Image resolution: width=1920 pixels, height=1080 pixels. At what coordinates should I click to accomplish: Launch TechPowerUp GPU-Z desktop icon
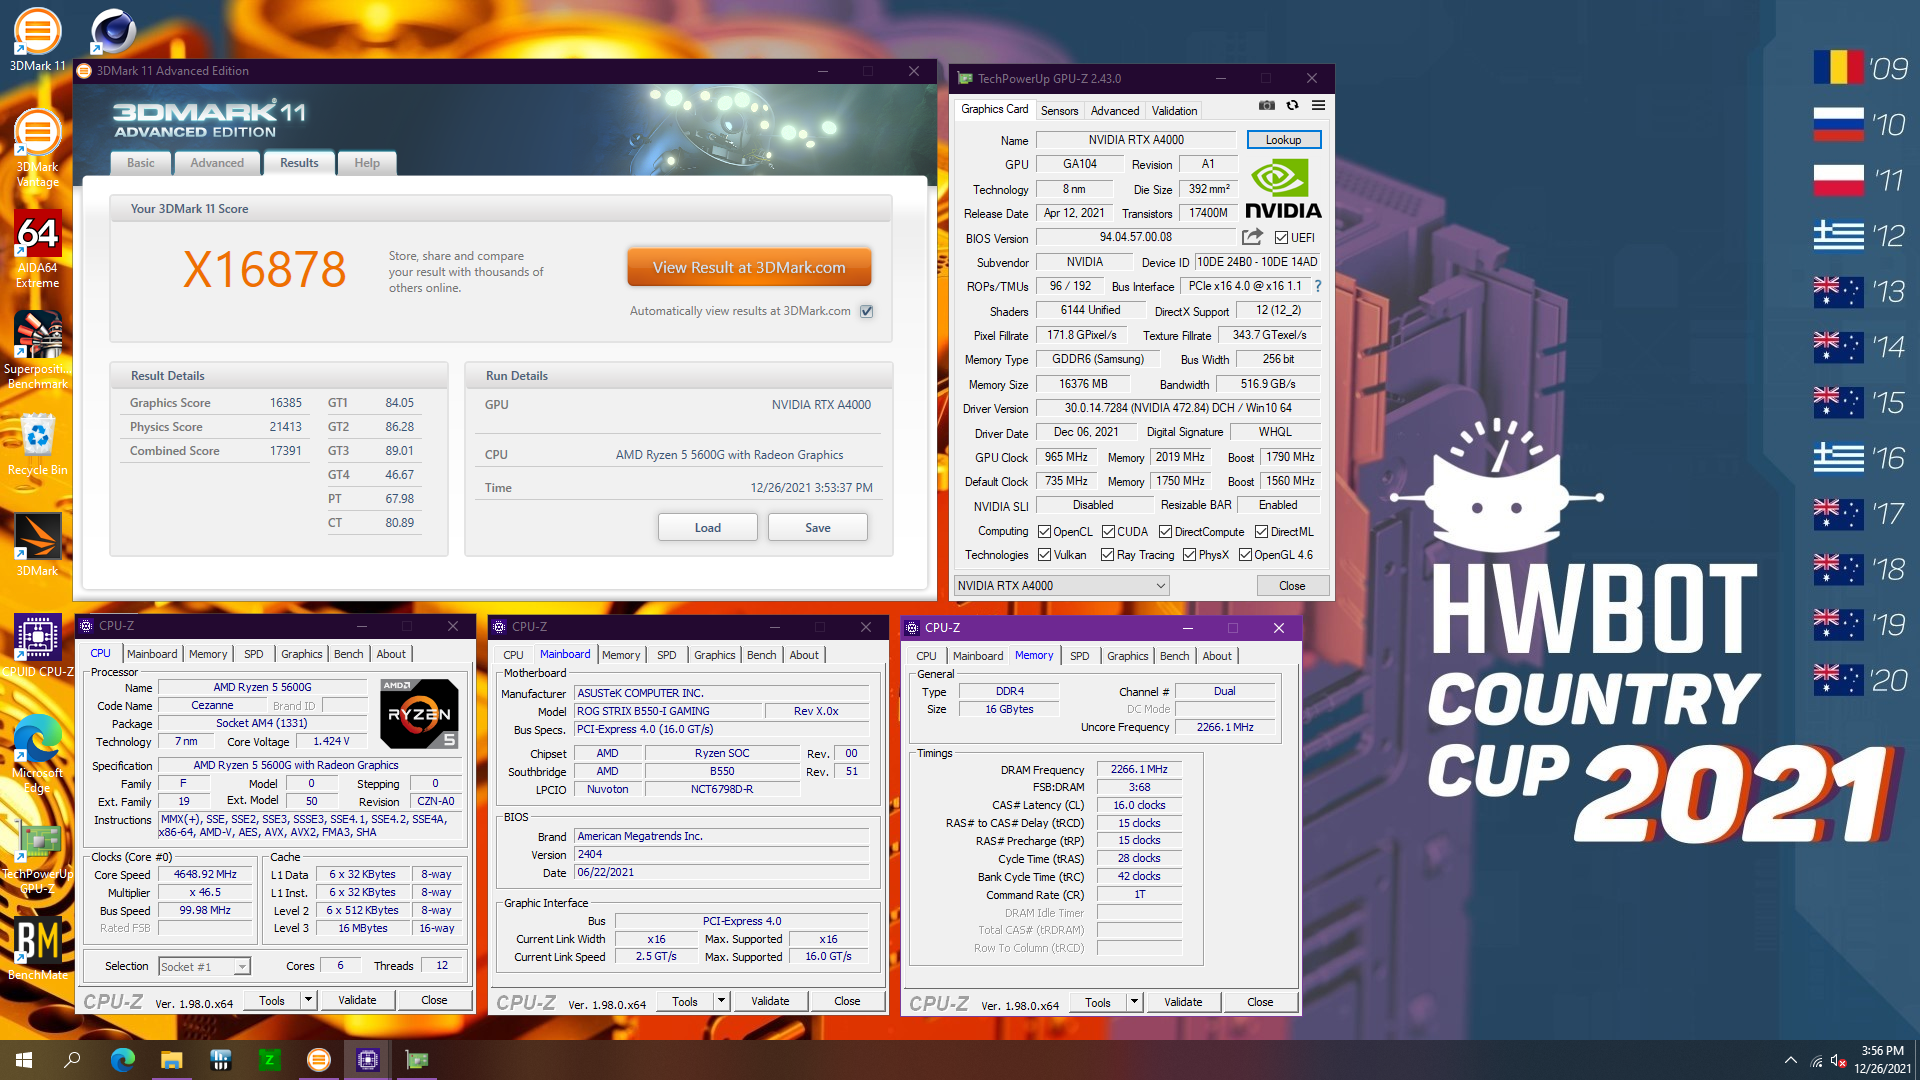37,857
